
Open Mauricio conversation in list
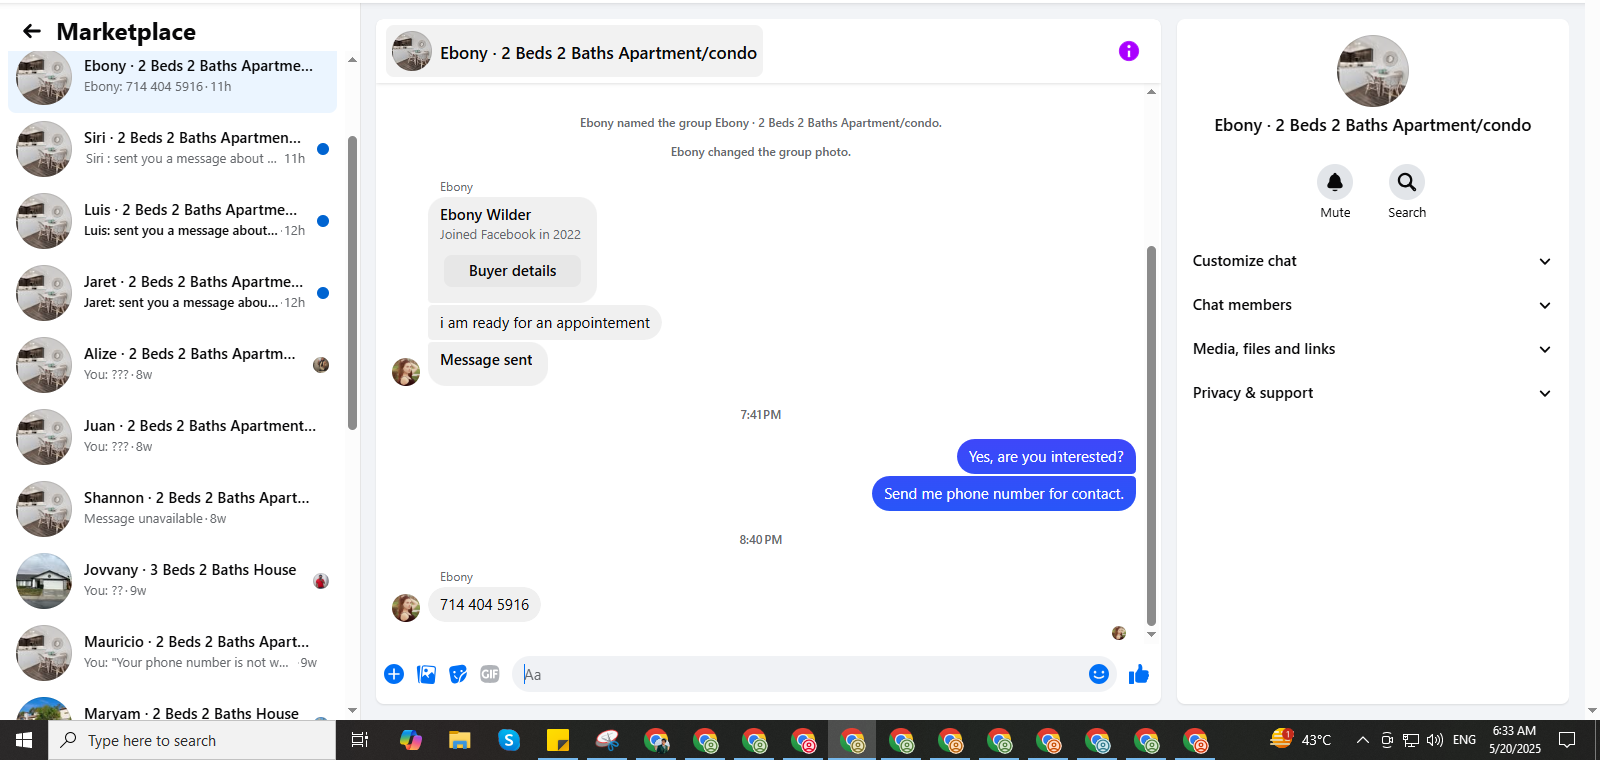click(172, 653)
